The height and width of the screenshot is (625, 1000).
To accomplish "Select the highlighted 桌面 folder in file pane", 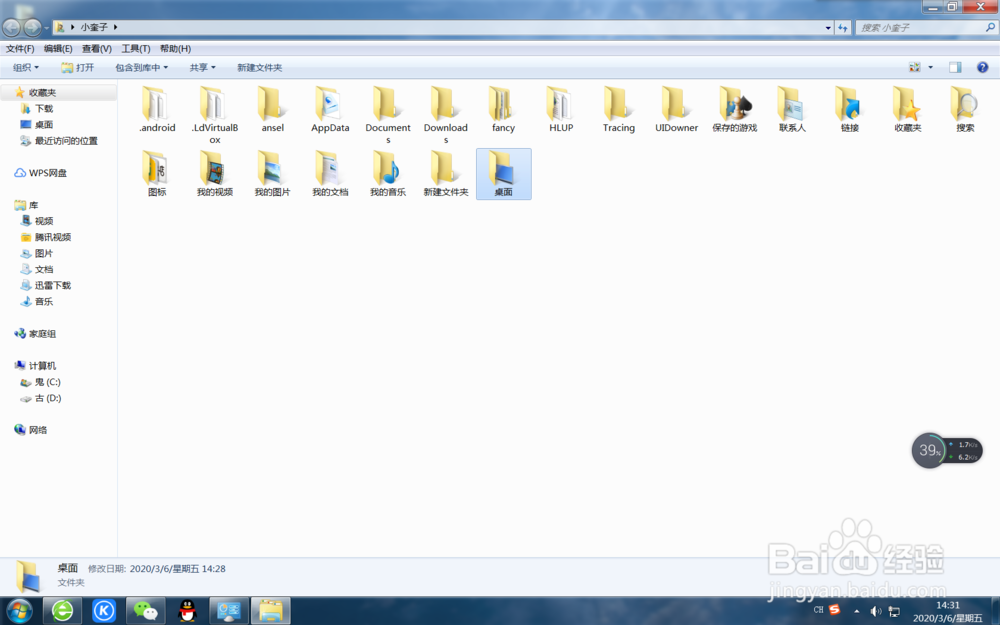I will [x=503, y=173].
